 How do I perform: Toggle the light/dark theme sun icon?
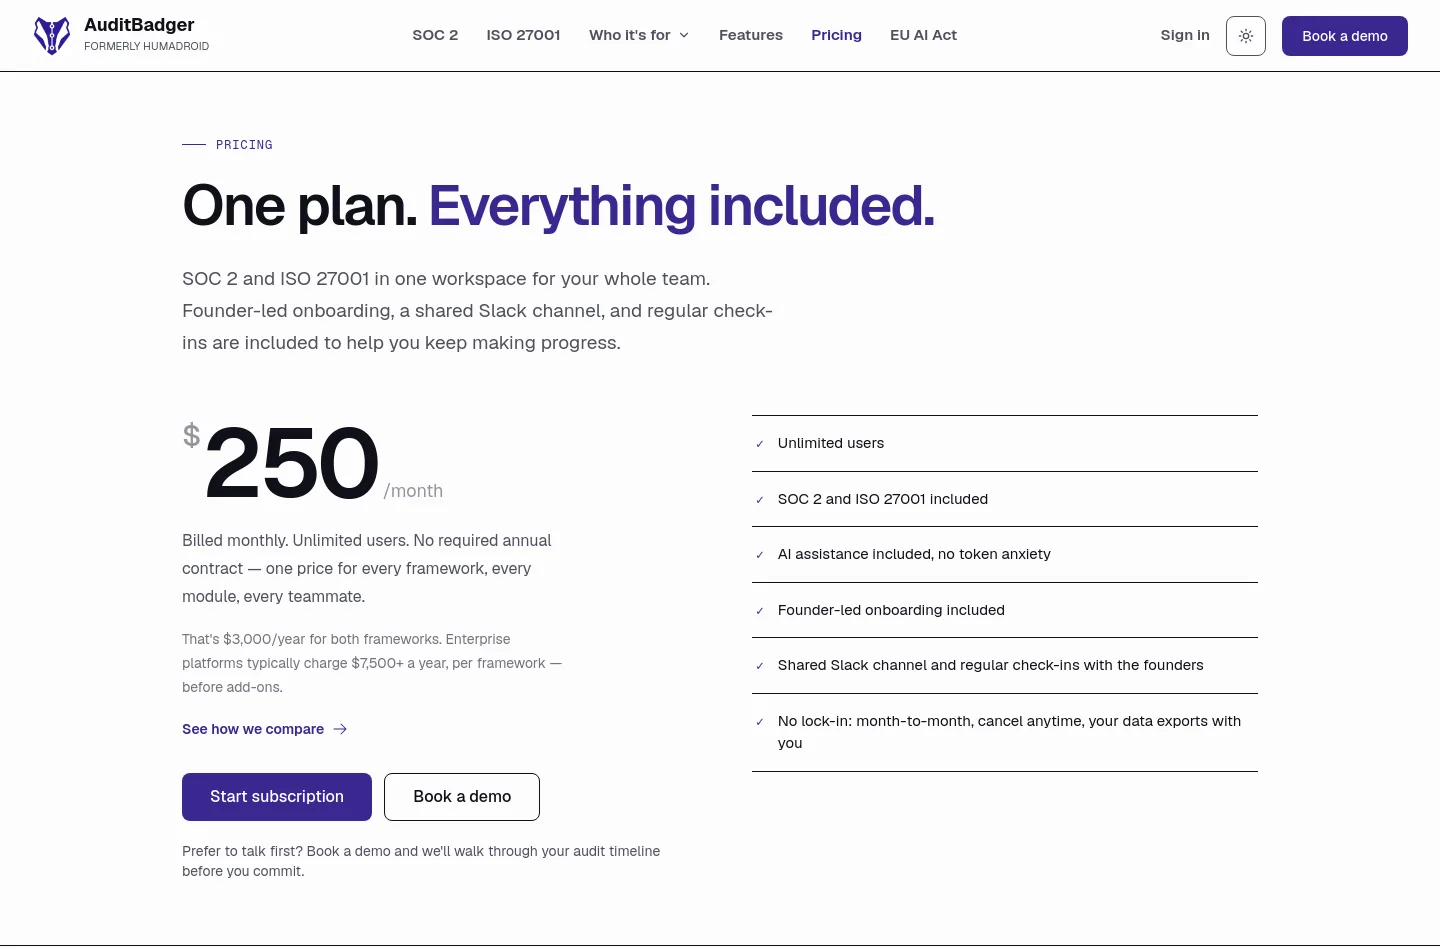click(1246, 36)
